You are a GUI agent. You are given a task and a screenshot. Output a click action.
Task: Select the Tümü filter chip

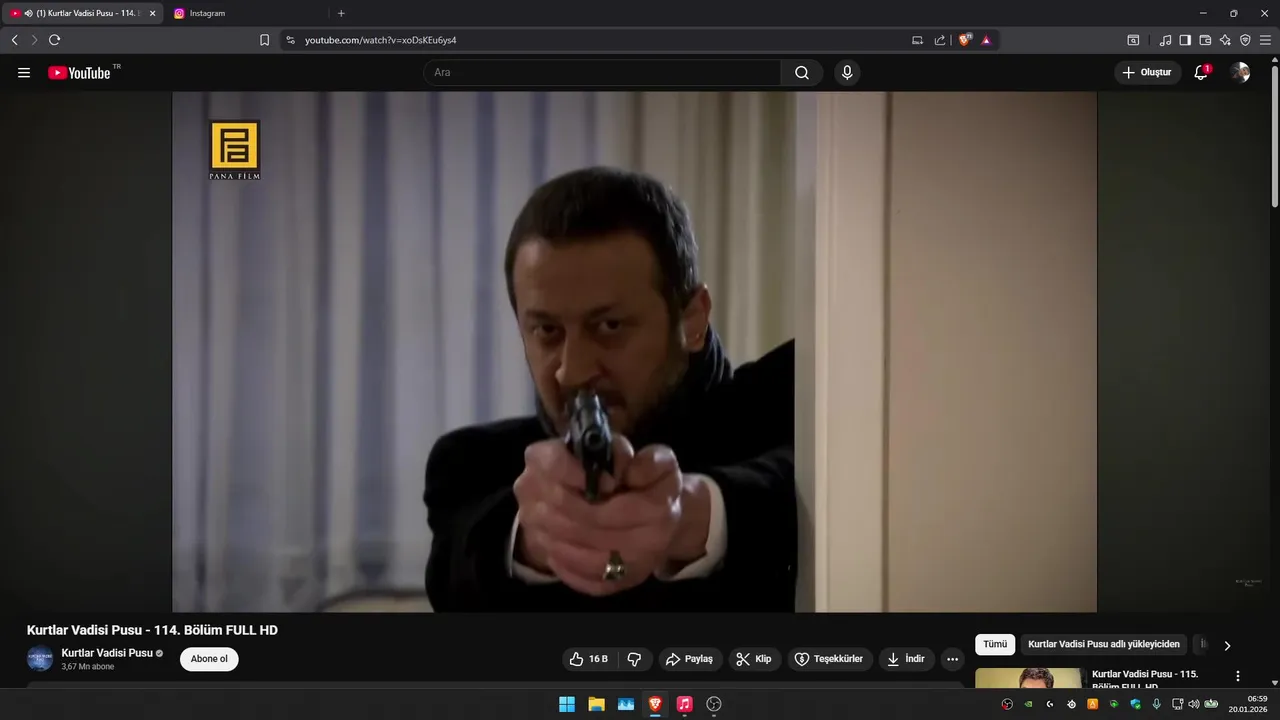click(995, 645)
